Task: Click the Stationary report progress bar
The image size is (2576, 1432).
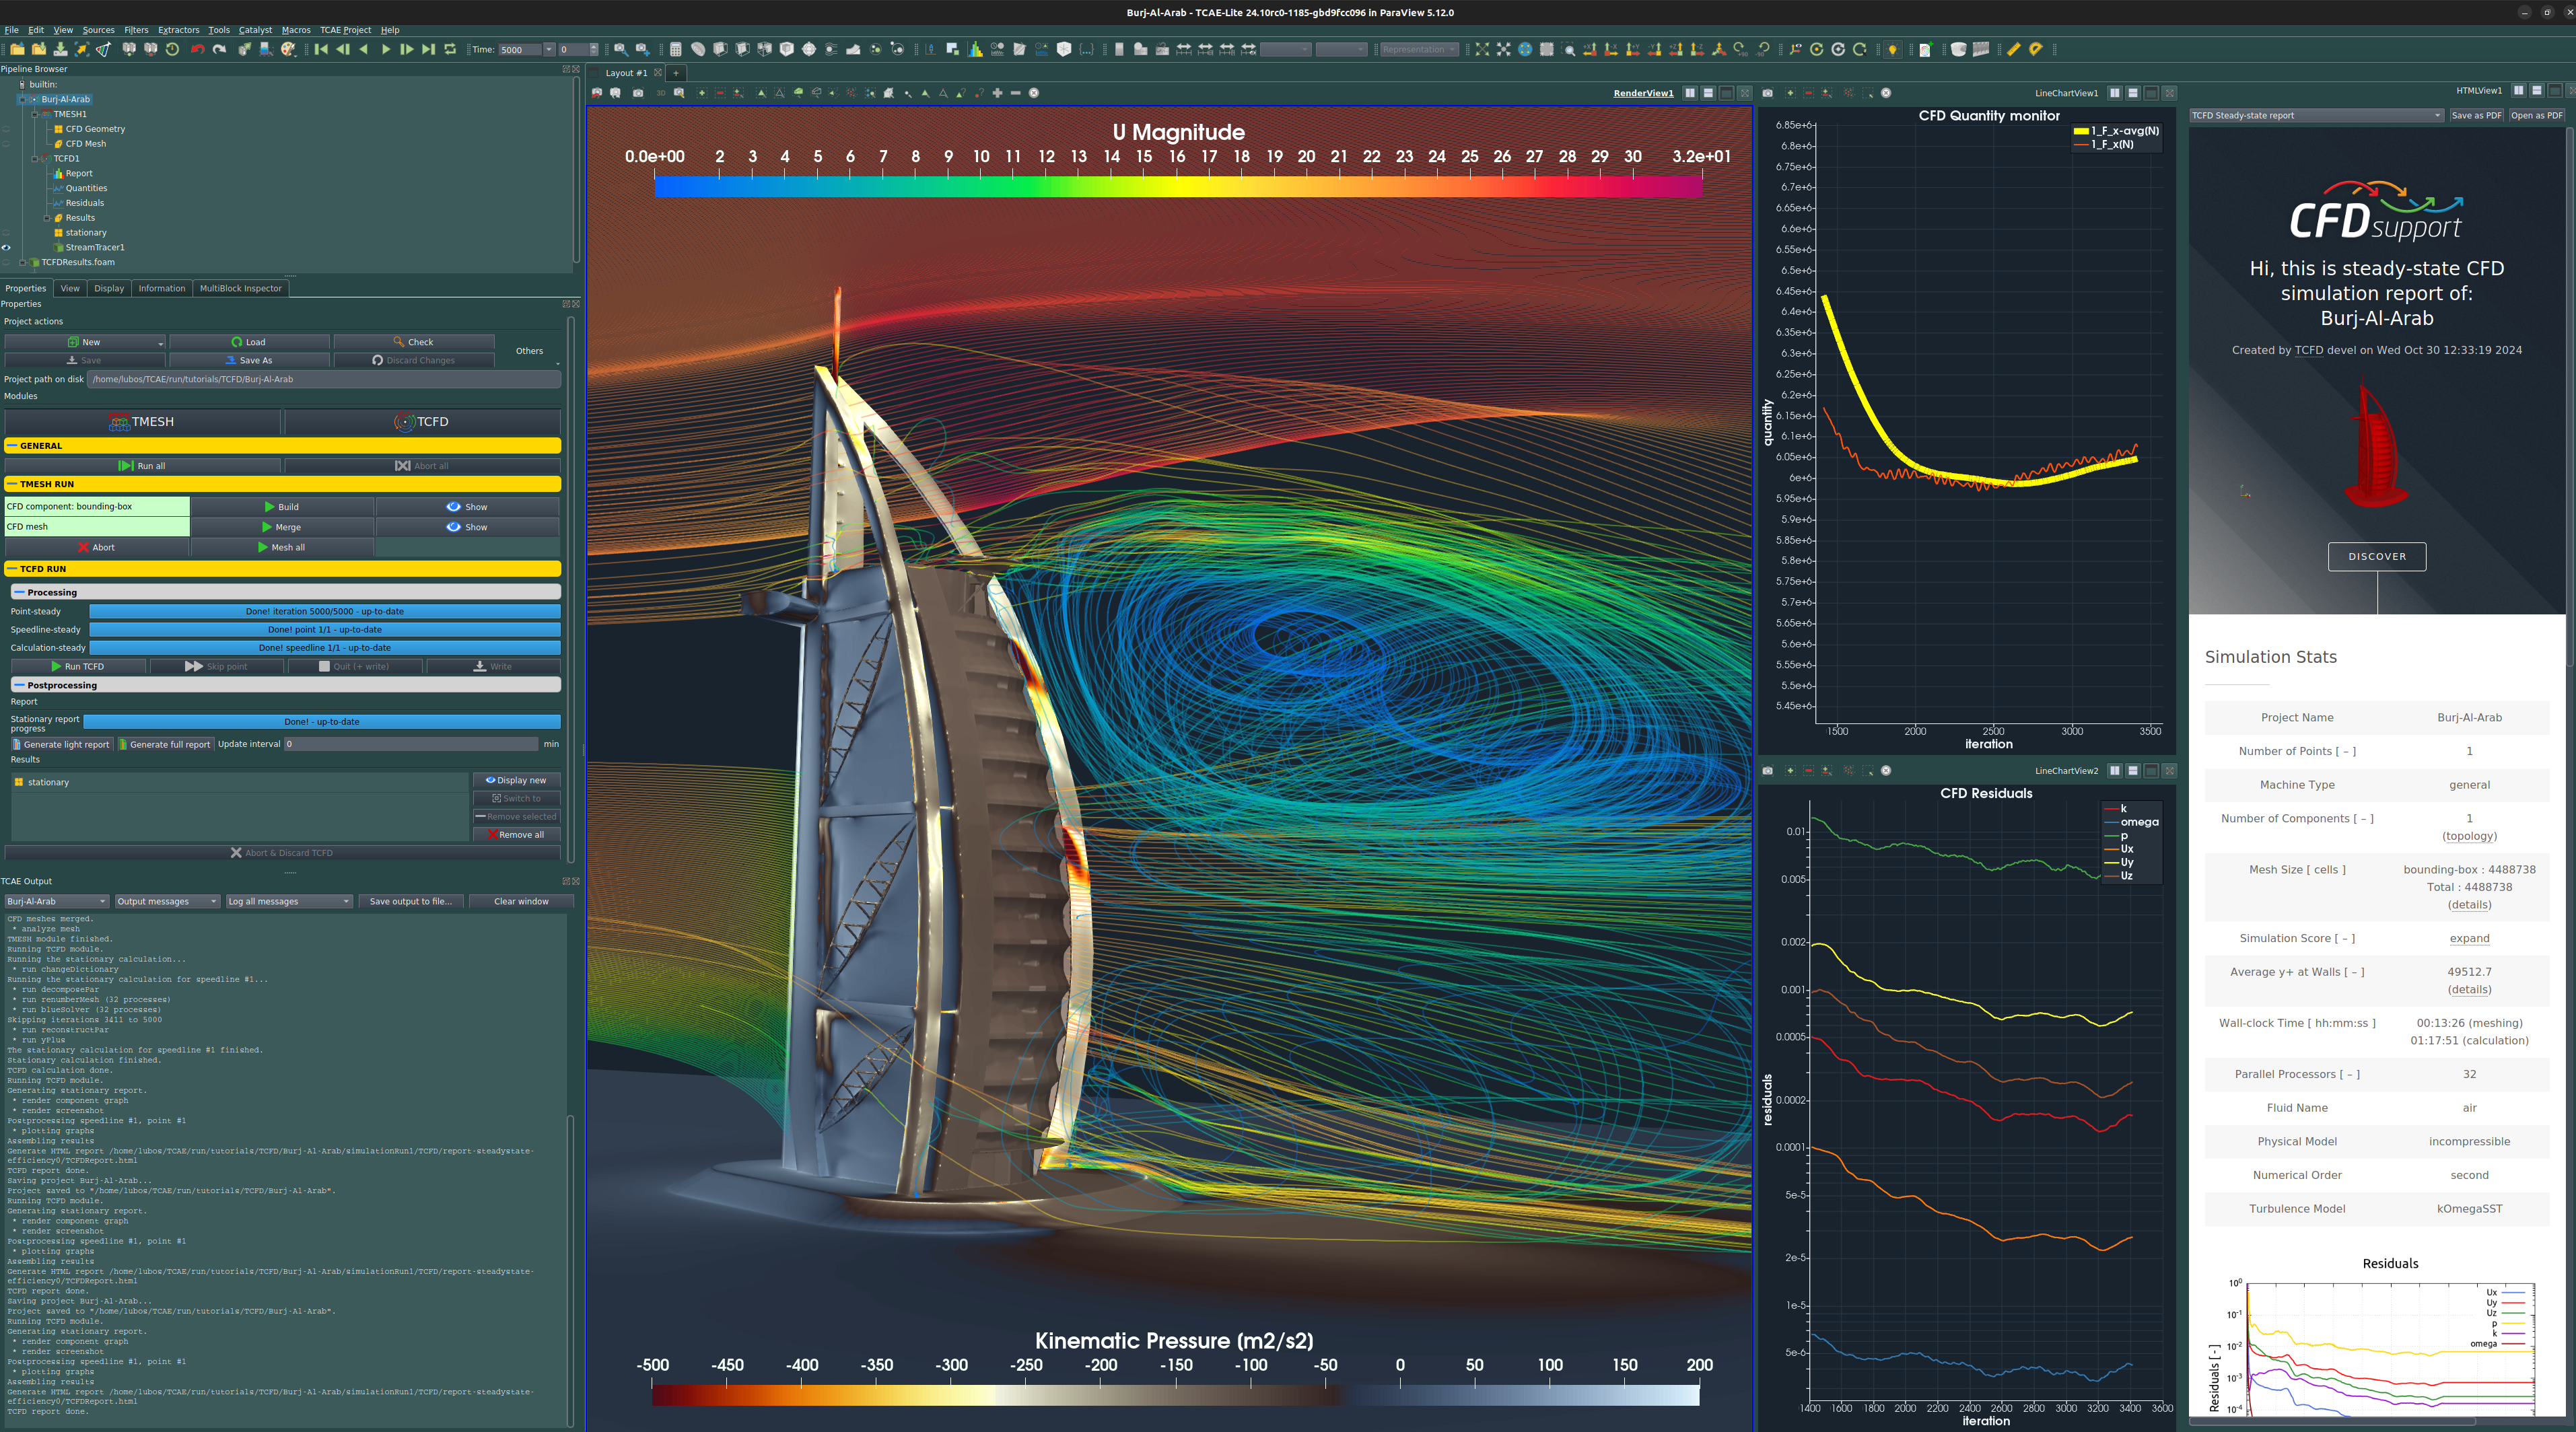Action: click(x=322, y=722)
